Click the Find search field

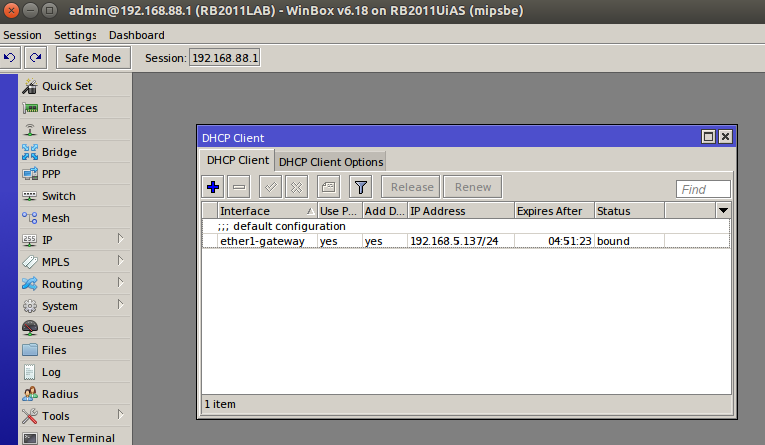point(704,189)
